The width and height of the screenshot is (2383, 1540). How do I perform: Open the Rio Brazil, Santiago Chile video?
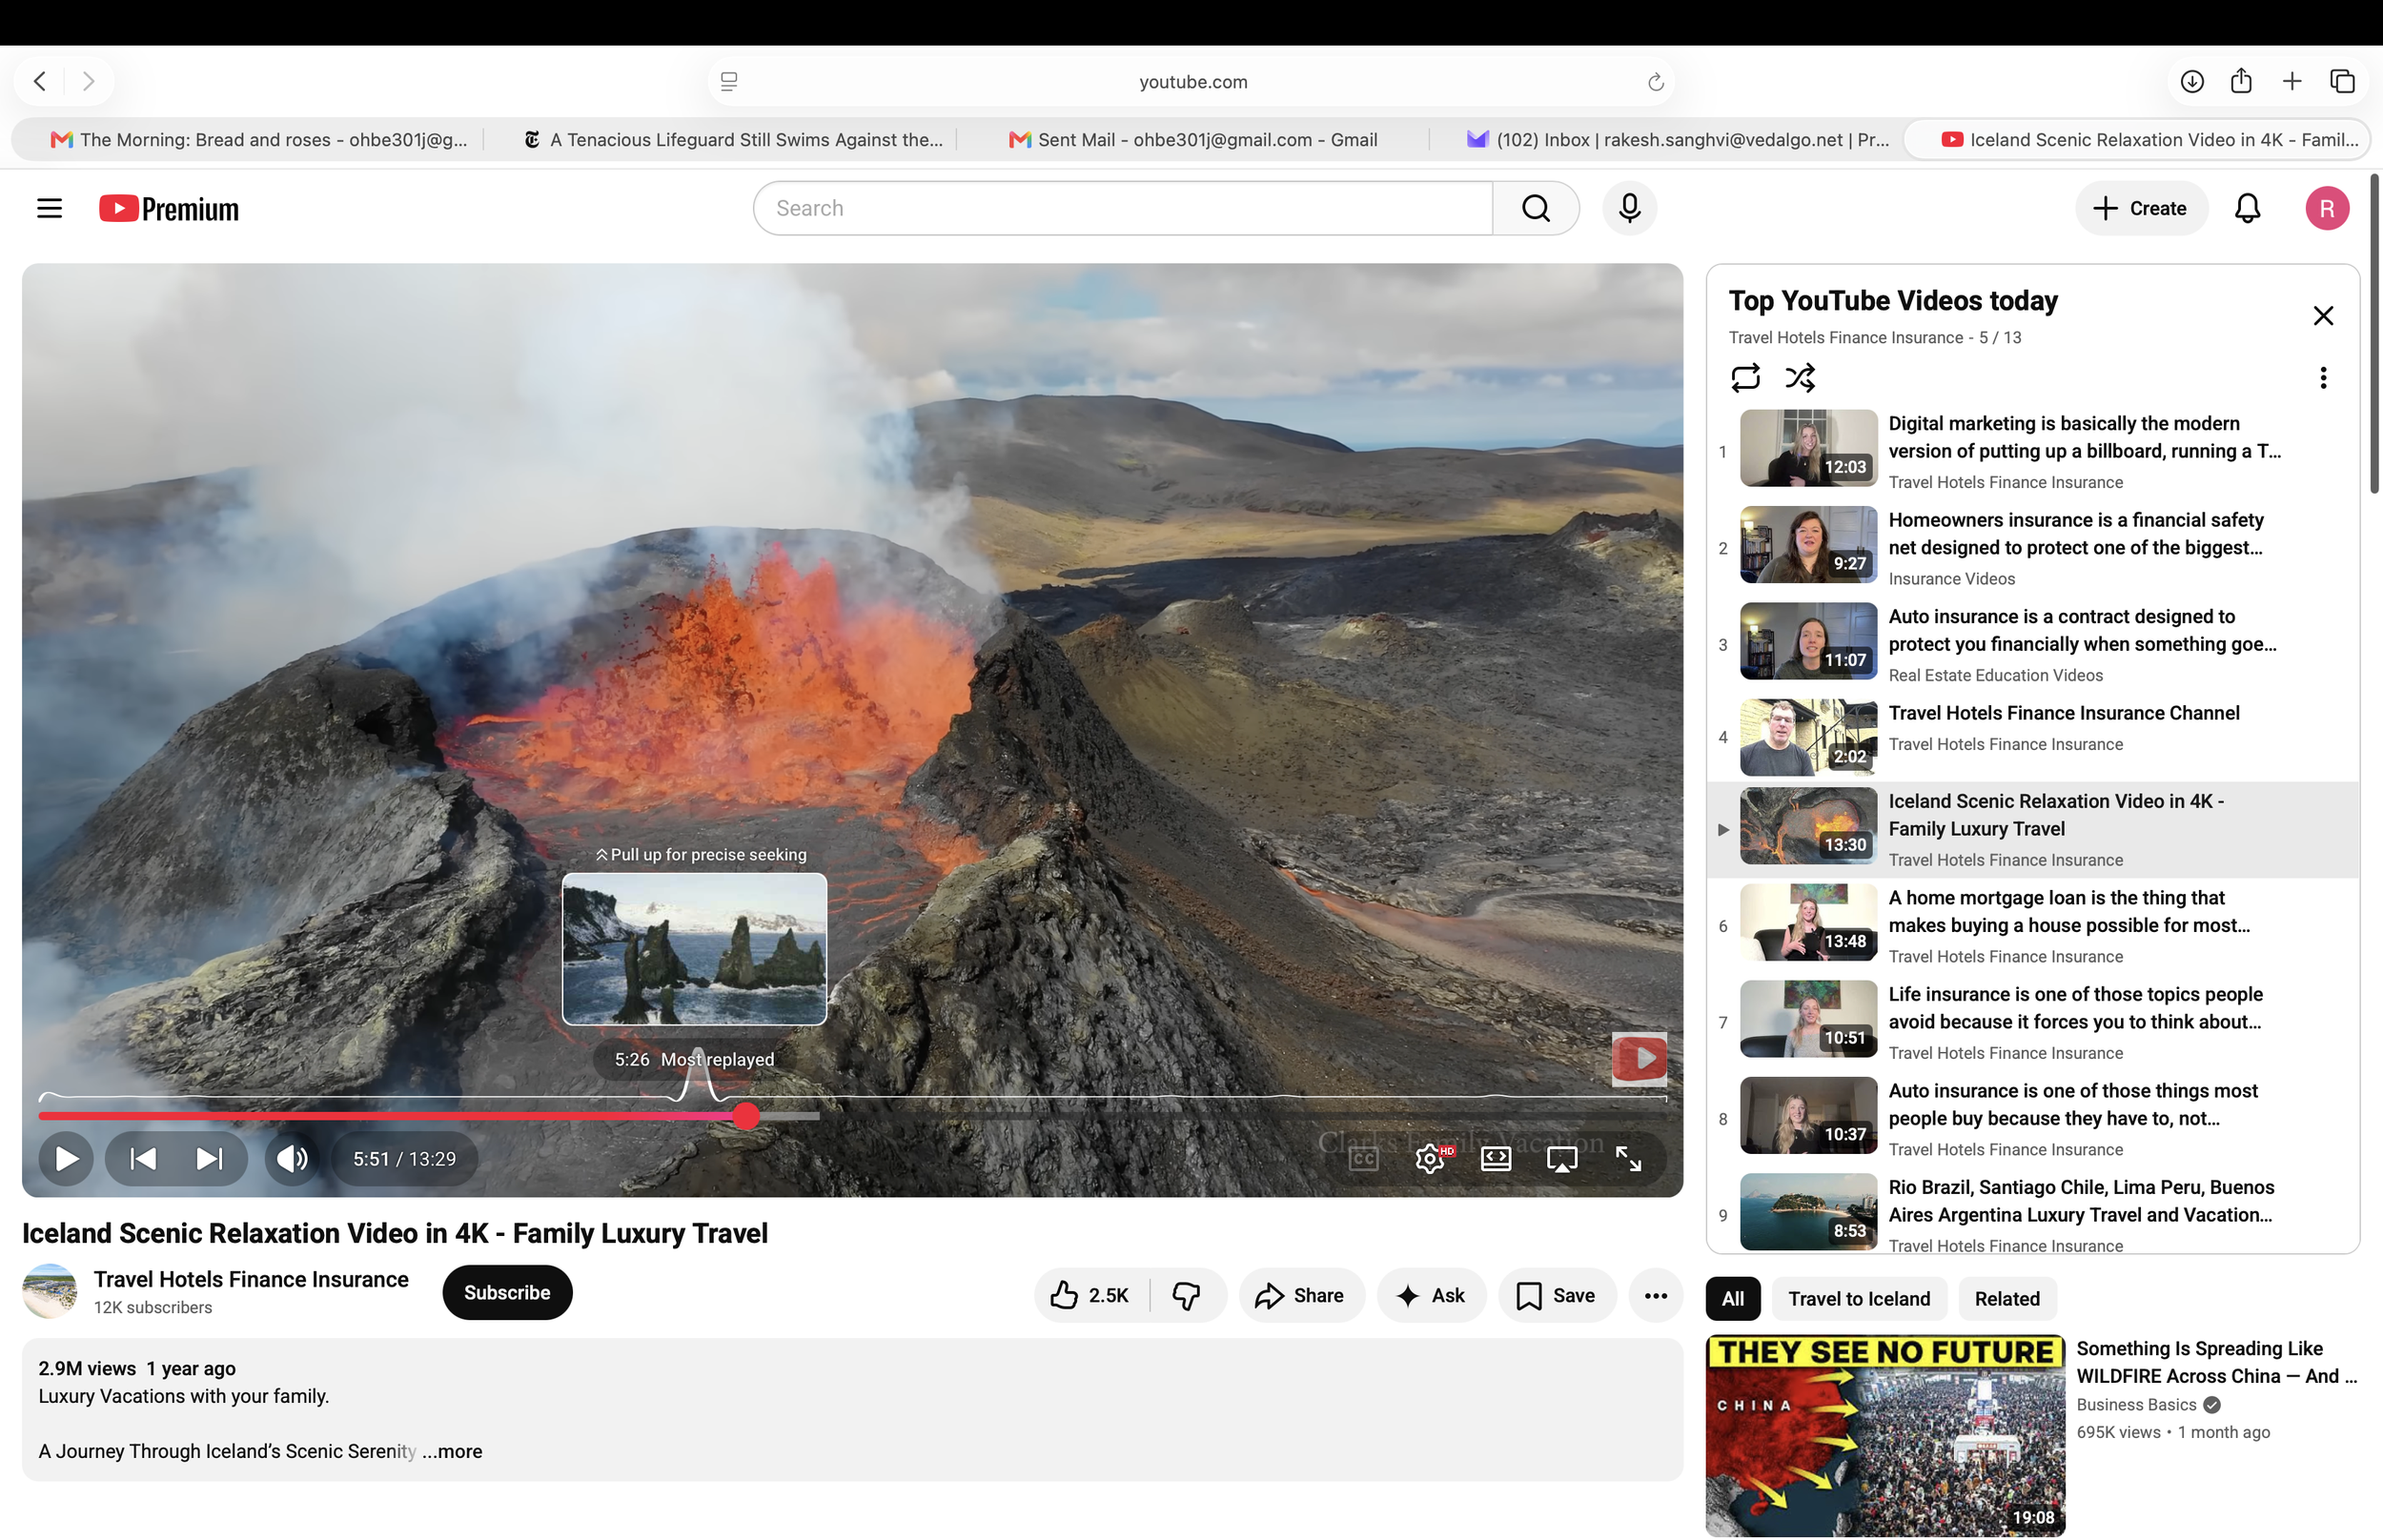(2030, 1213)
